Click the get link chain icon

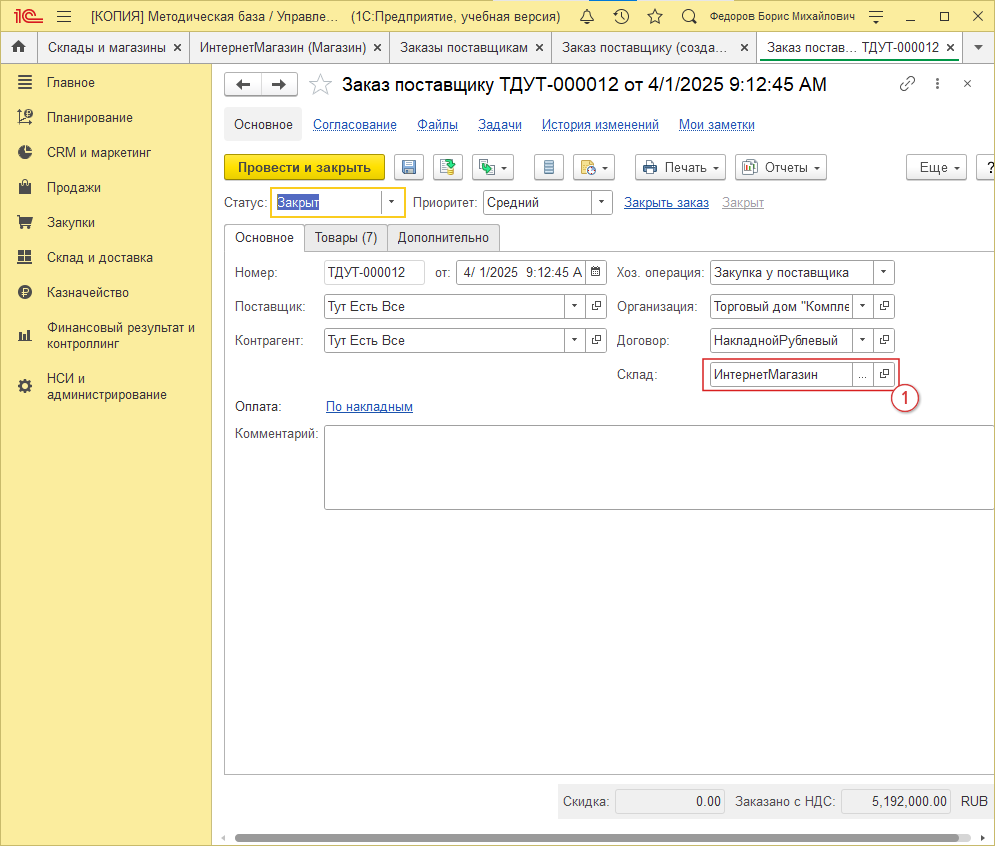click(x=907, y=84)
